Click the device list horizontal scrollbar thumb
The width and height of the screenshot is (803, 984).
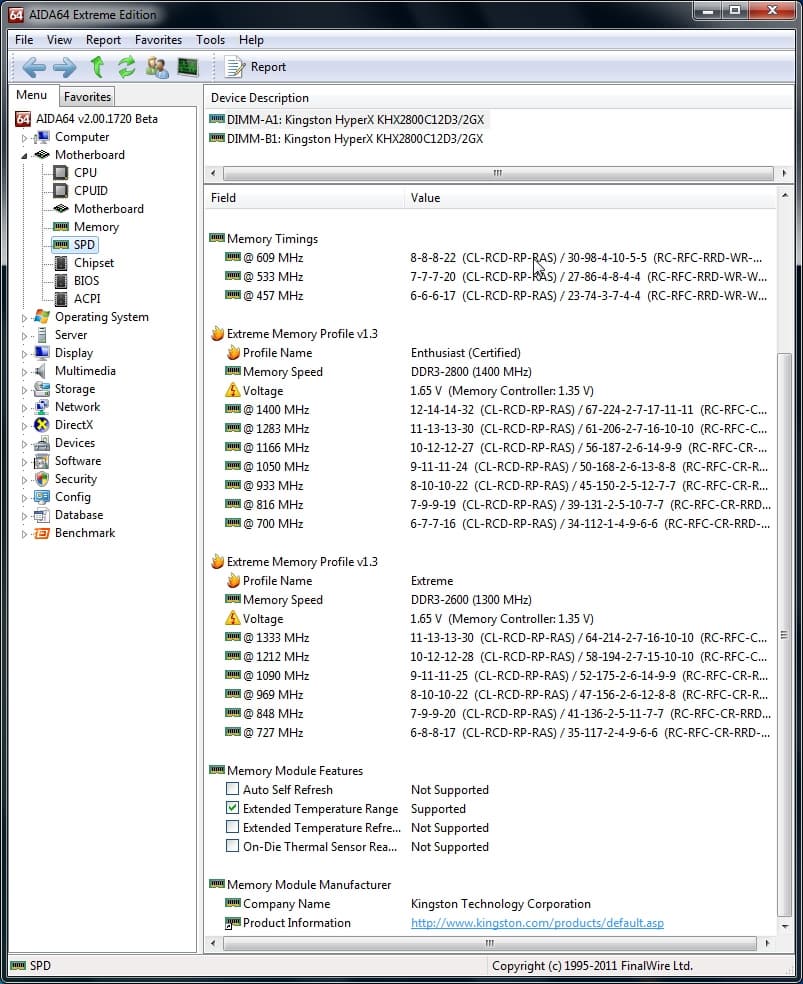[497, 173]
